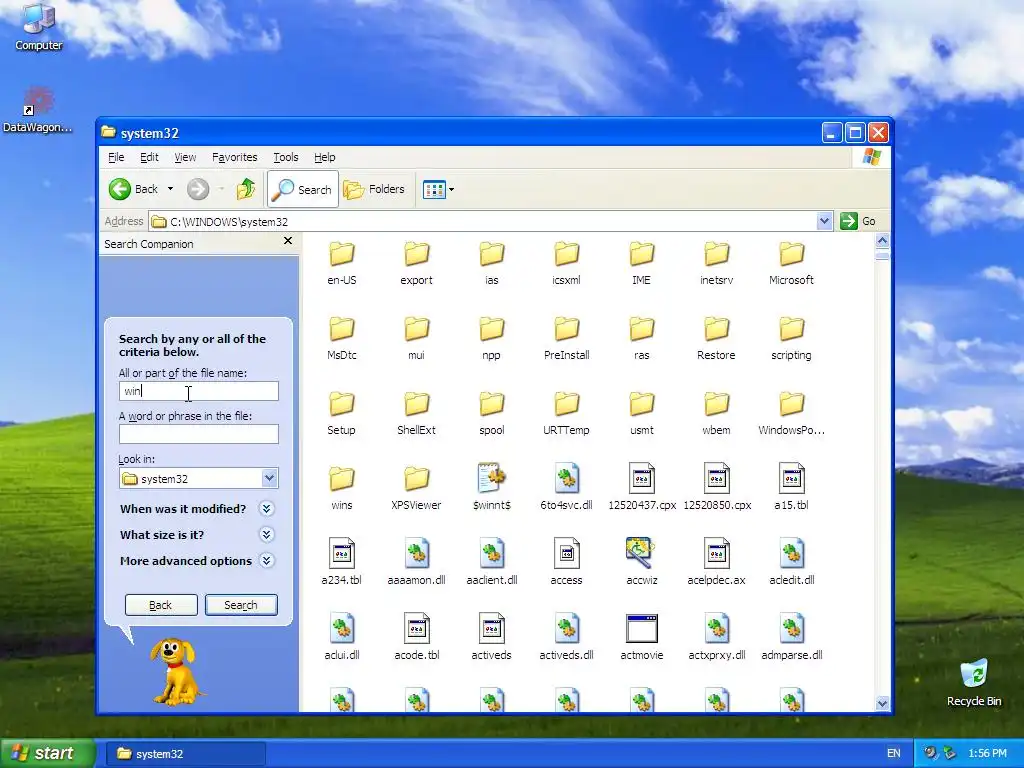Select the ShellExt folder
1024x768 pixels.
click(417, 413)
